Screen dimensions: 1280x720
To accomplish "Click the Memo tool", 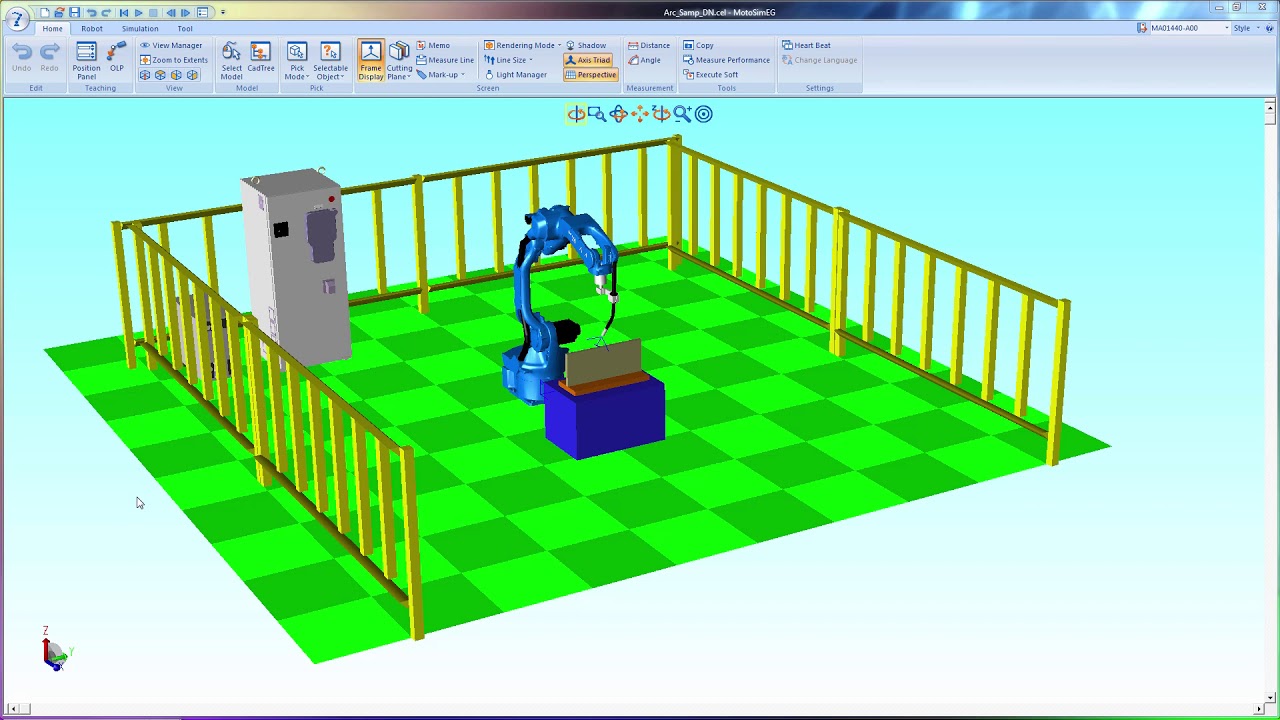I will click(433, 45).
